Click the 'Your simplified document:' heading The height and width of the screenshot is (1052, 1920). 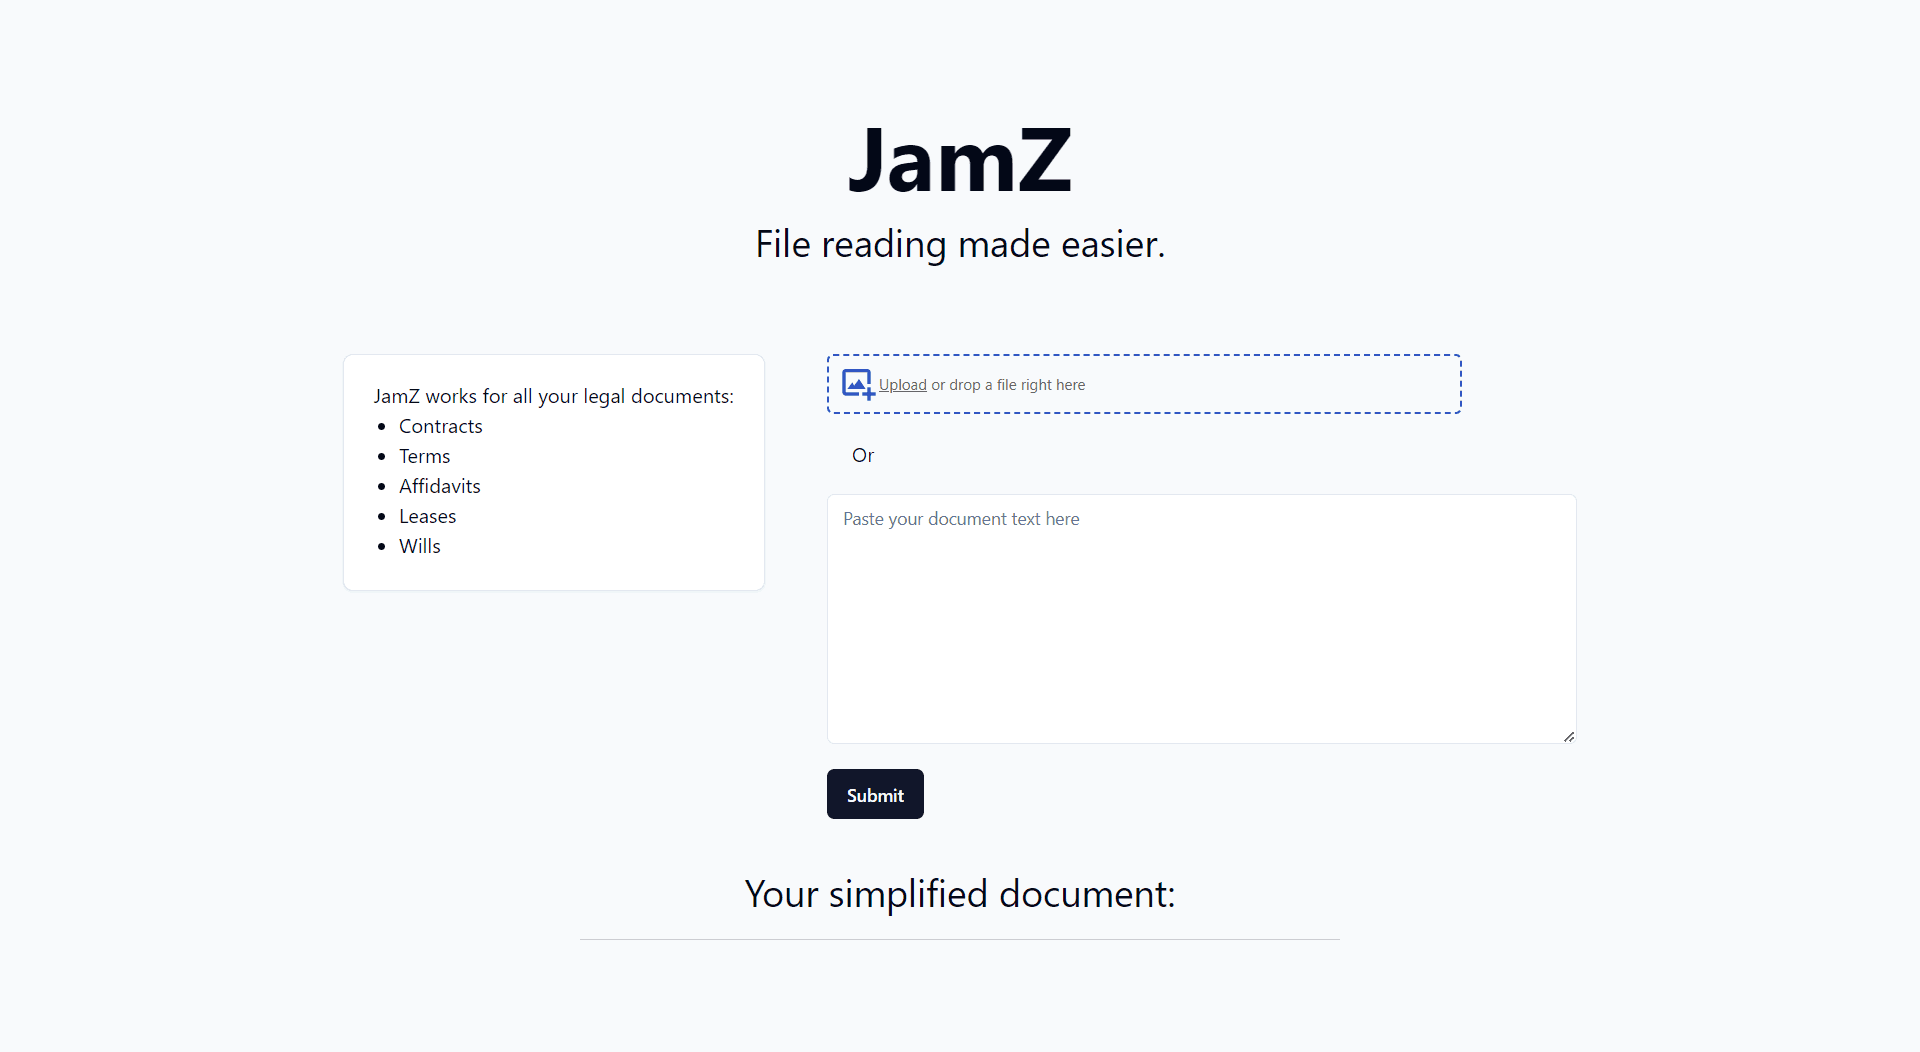959,894
